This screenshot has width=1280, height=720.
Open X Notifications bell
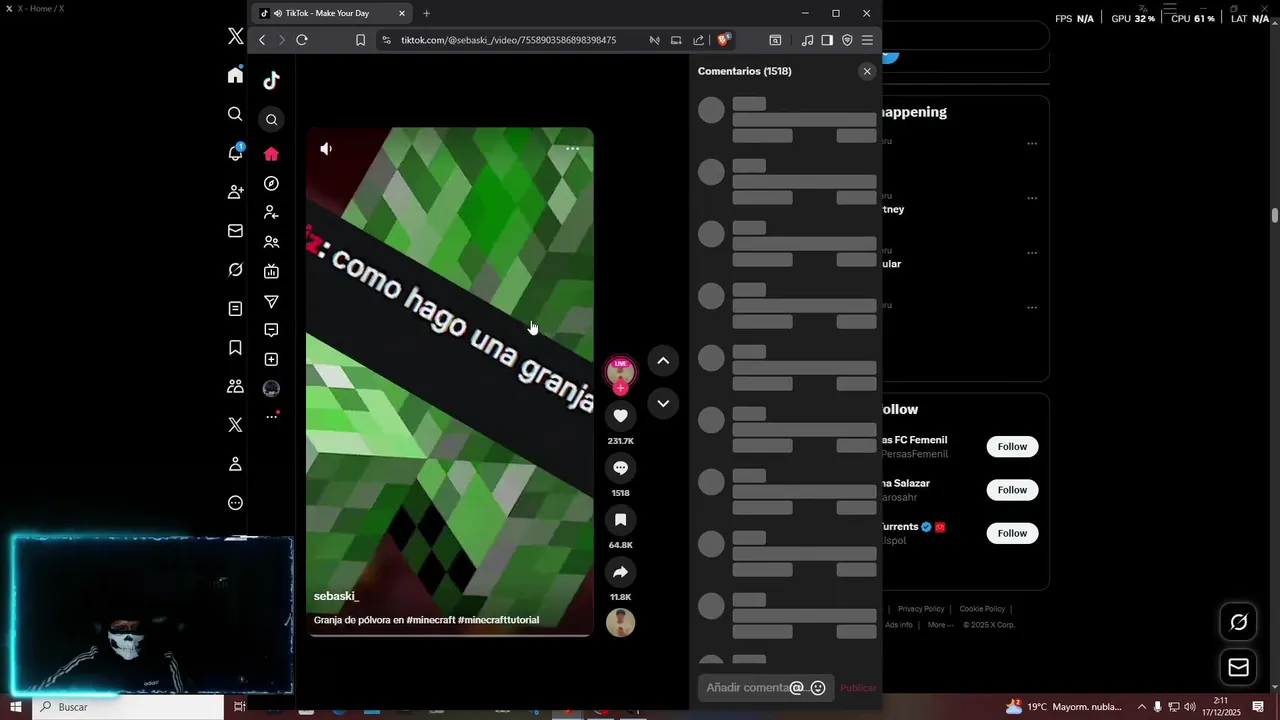tap(235, 153)
